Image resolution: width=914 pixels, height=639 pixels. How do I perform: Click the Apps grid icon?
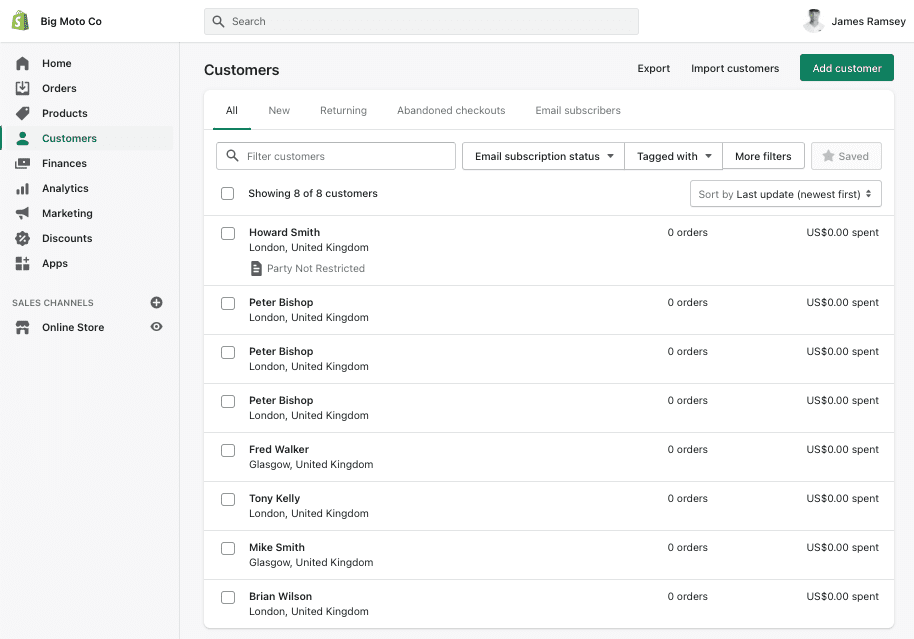22,264
